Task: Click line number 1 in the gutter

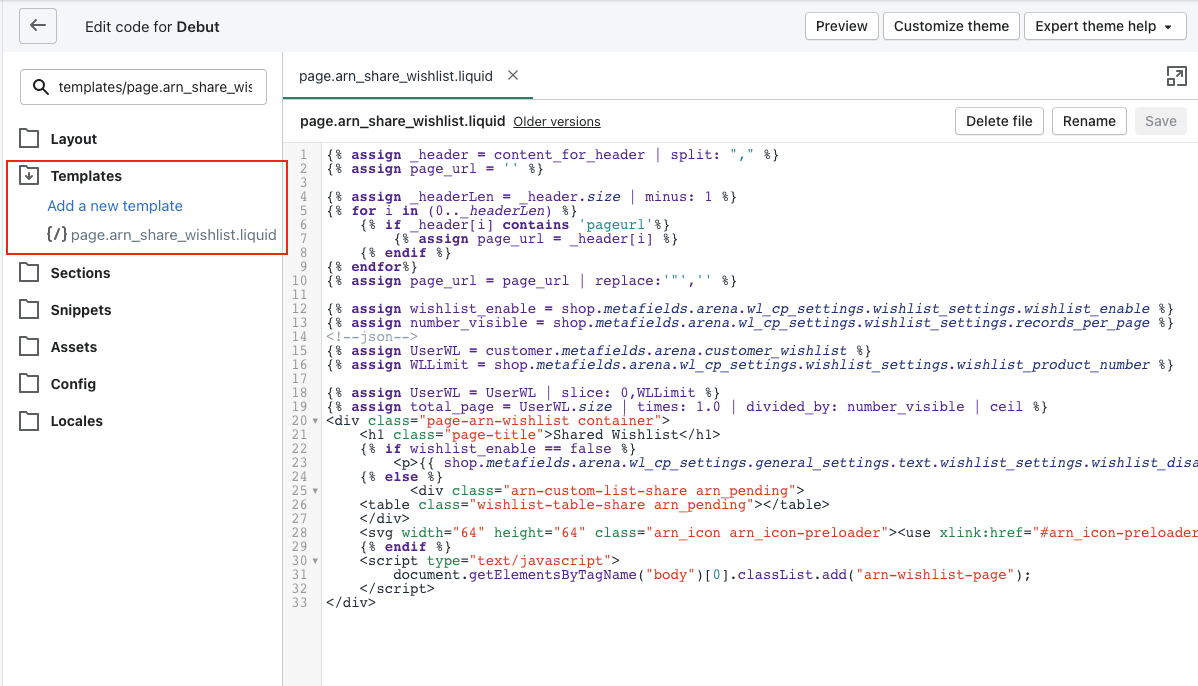Action: click(303, 154)
